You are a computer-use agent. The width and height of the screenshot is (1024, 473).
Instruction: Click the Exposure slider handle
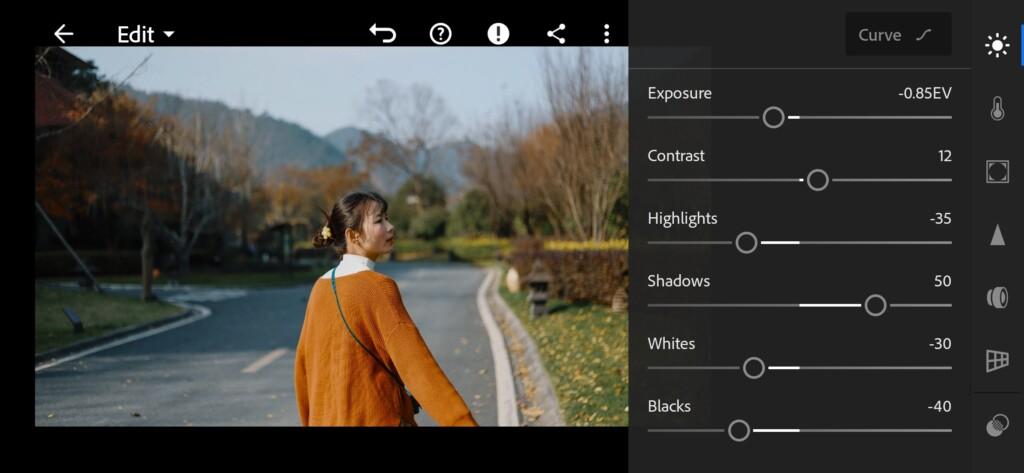773,118
